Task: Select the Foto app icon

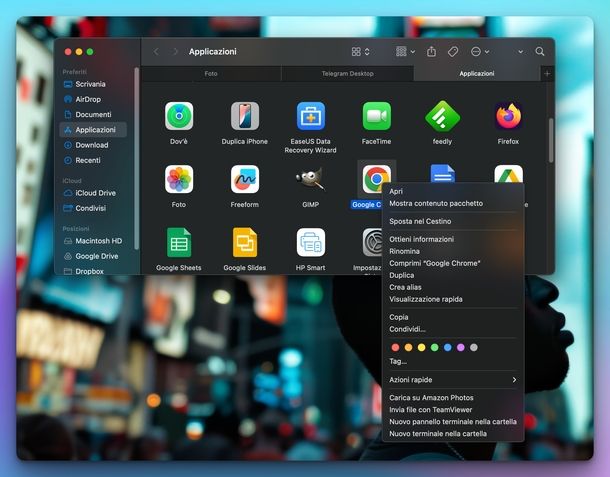Action: (x=179, y=179)
